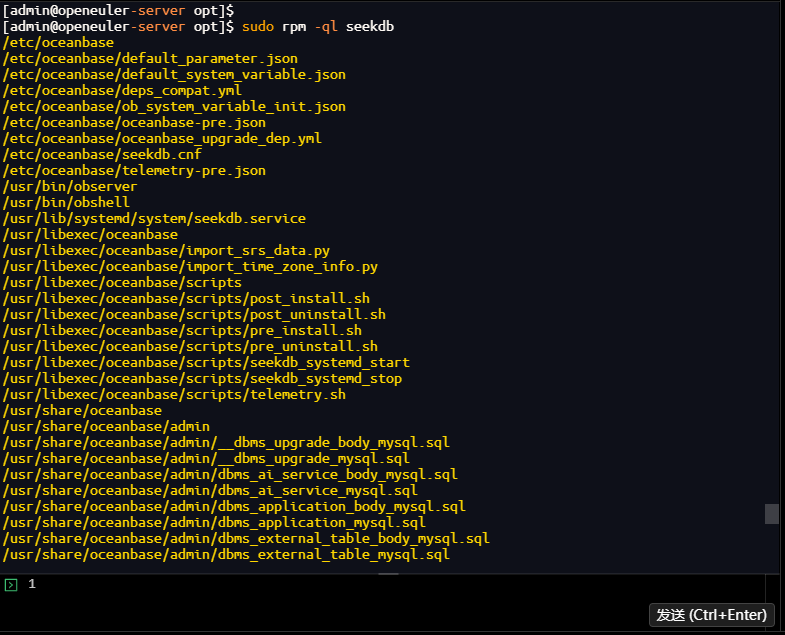The height and width of the screenshot is (635, 785).
Task: Click the green prompt icon in command box
Action: click(10, 584)
